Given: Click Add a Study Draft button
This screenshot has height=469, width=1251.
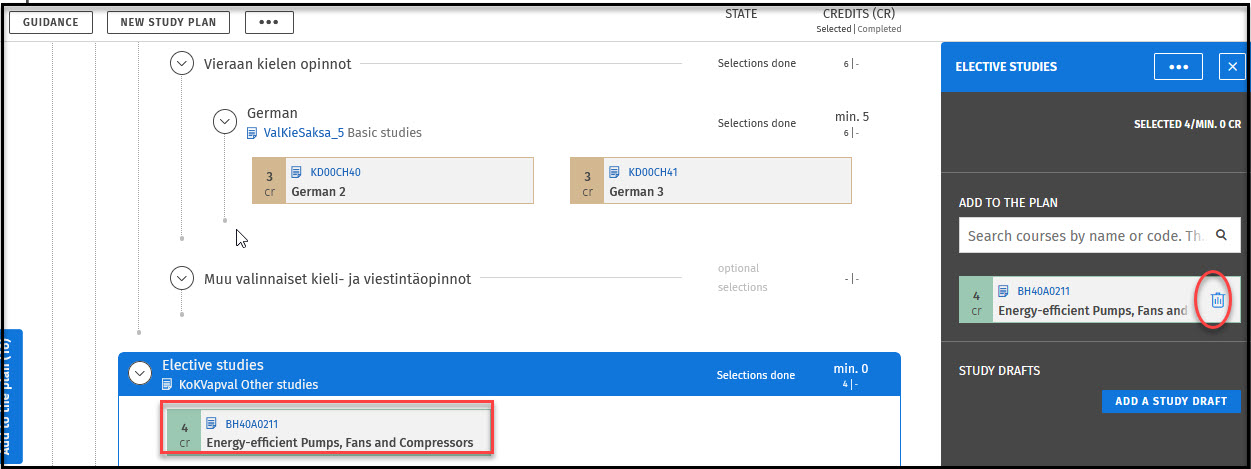Looking at the screenshot, I should (1170, 401).
